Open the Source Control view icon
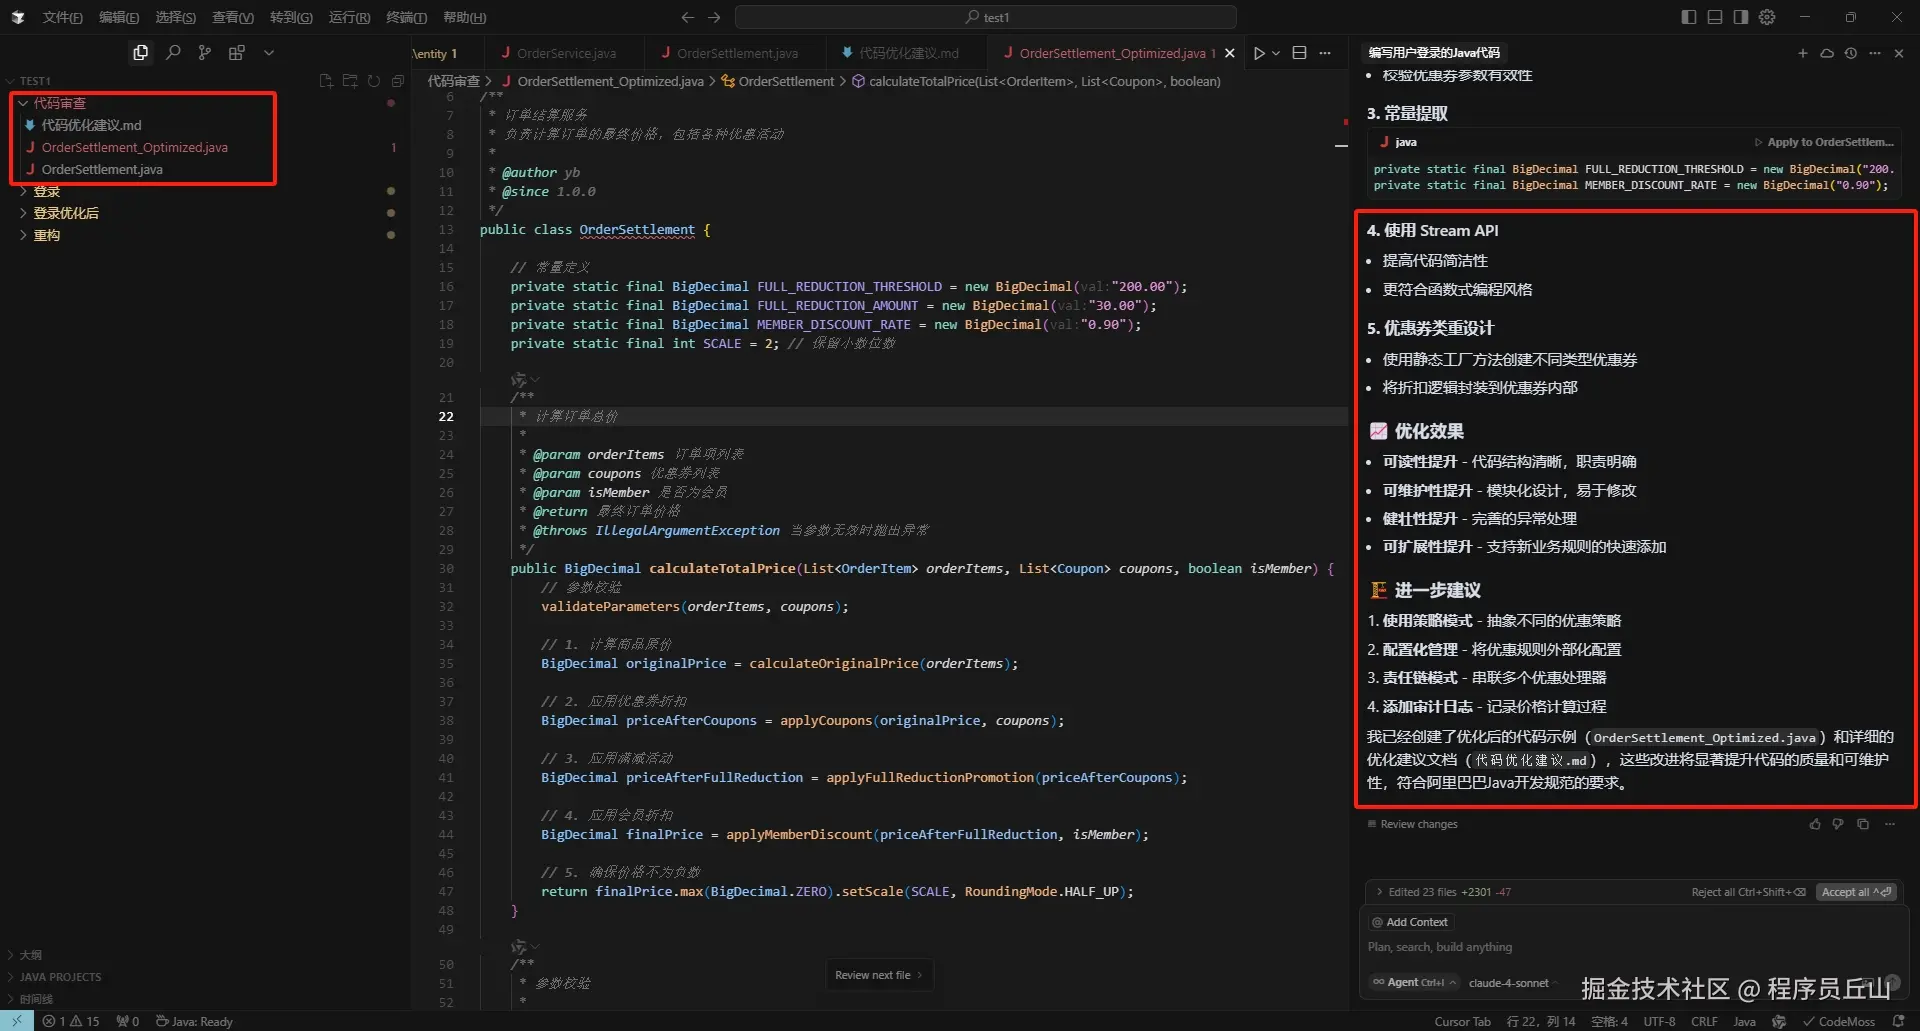Screen dimensions: 1920x1031 pyautogui.click(x=205, y=53)
